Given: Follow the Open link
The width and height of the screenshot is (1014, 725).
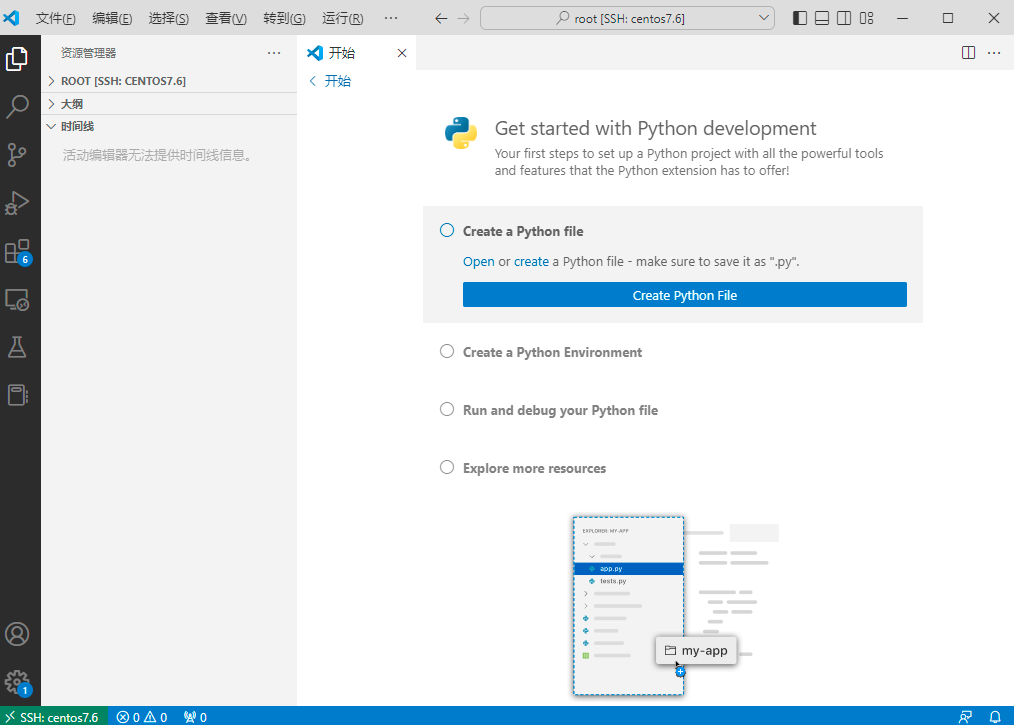Looking at the screenshot, I should coord(479,261).
